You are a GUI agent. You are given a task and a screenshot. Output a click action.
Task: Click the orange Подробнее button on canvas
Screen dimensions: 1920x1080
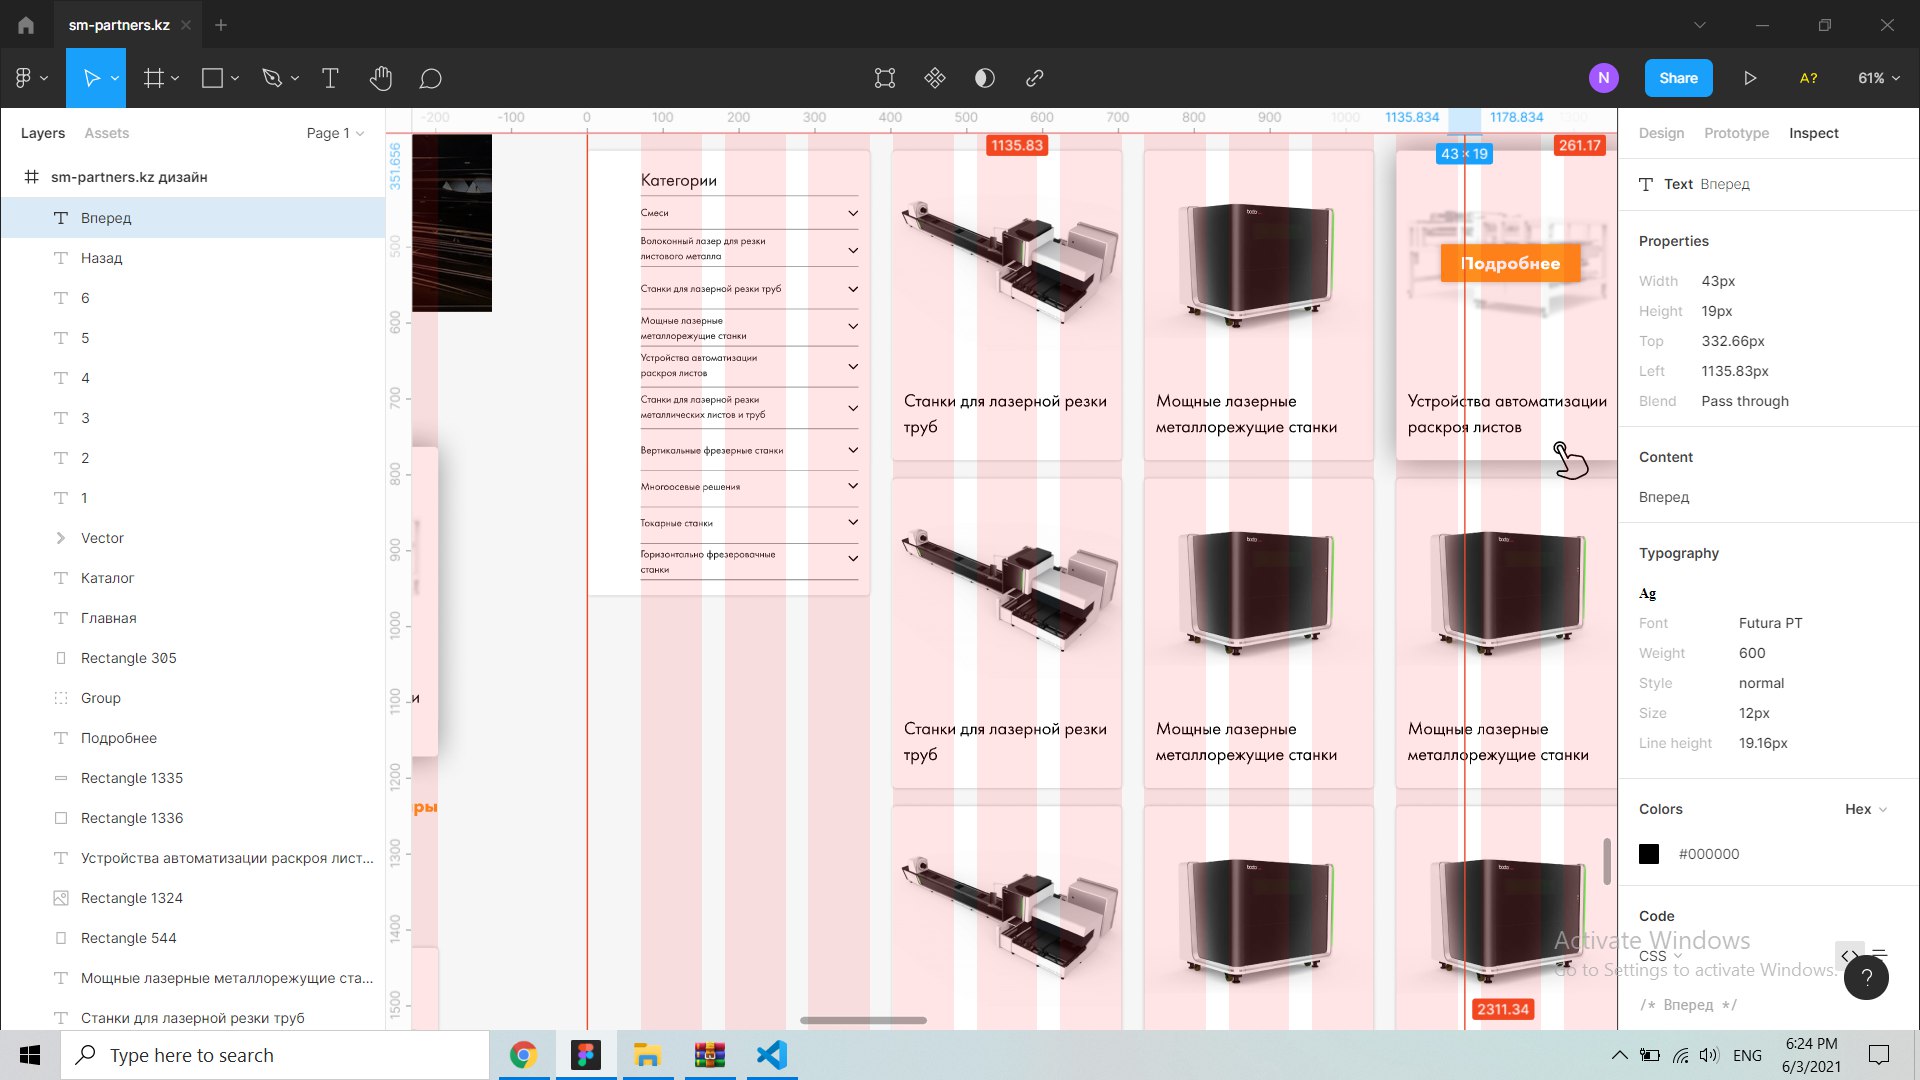[x=1510, y=263]
